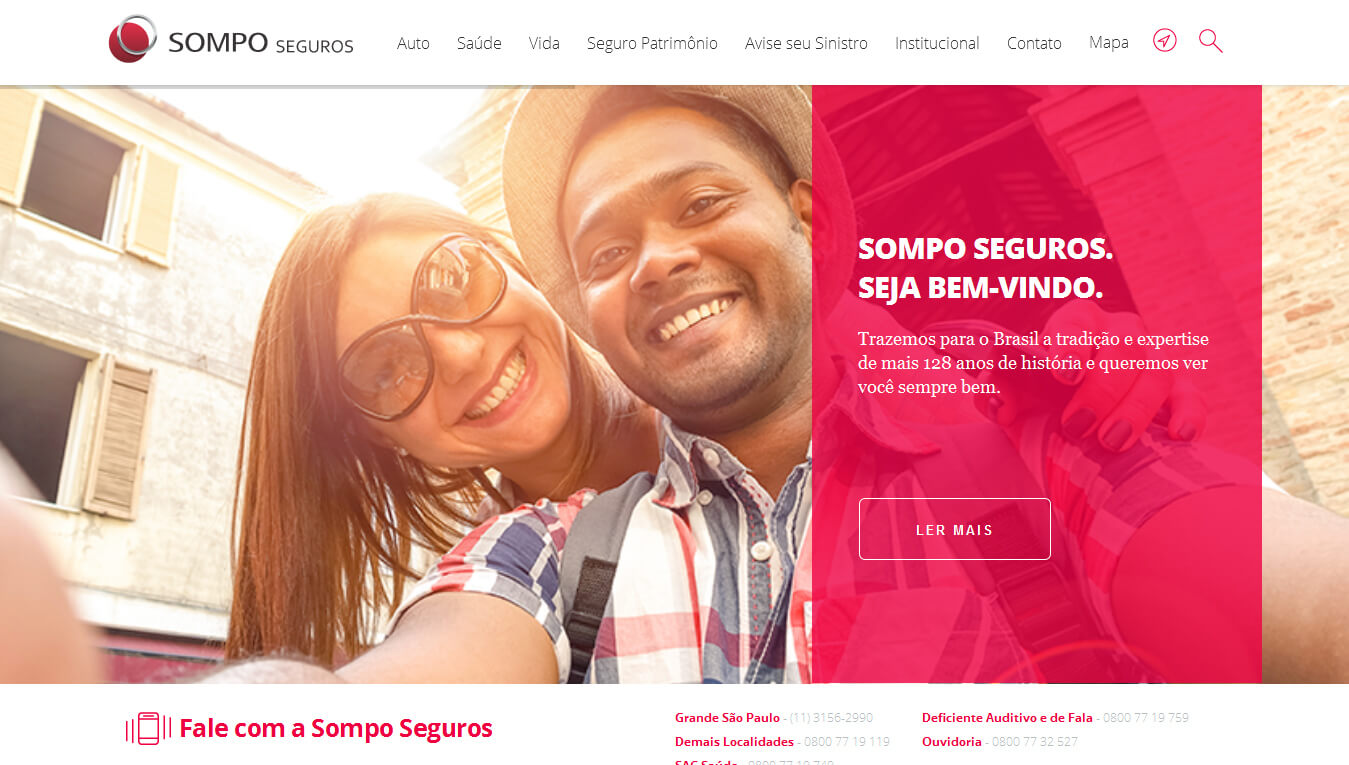Click the Sompo Seguros Seja Bem-Vindo headline
Viewport: 1349px width, 765px height.
coord(985,268)
